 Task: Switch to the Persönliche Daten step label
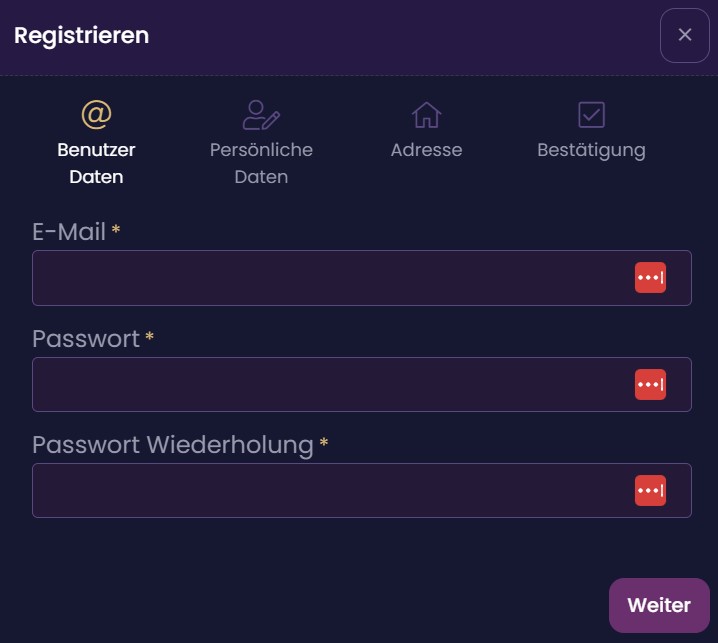[x=261, y=163]
